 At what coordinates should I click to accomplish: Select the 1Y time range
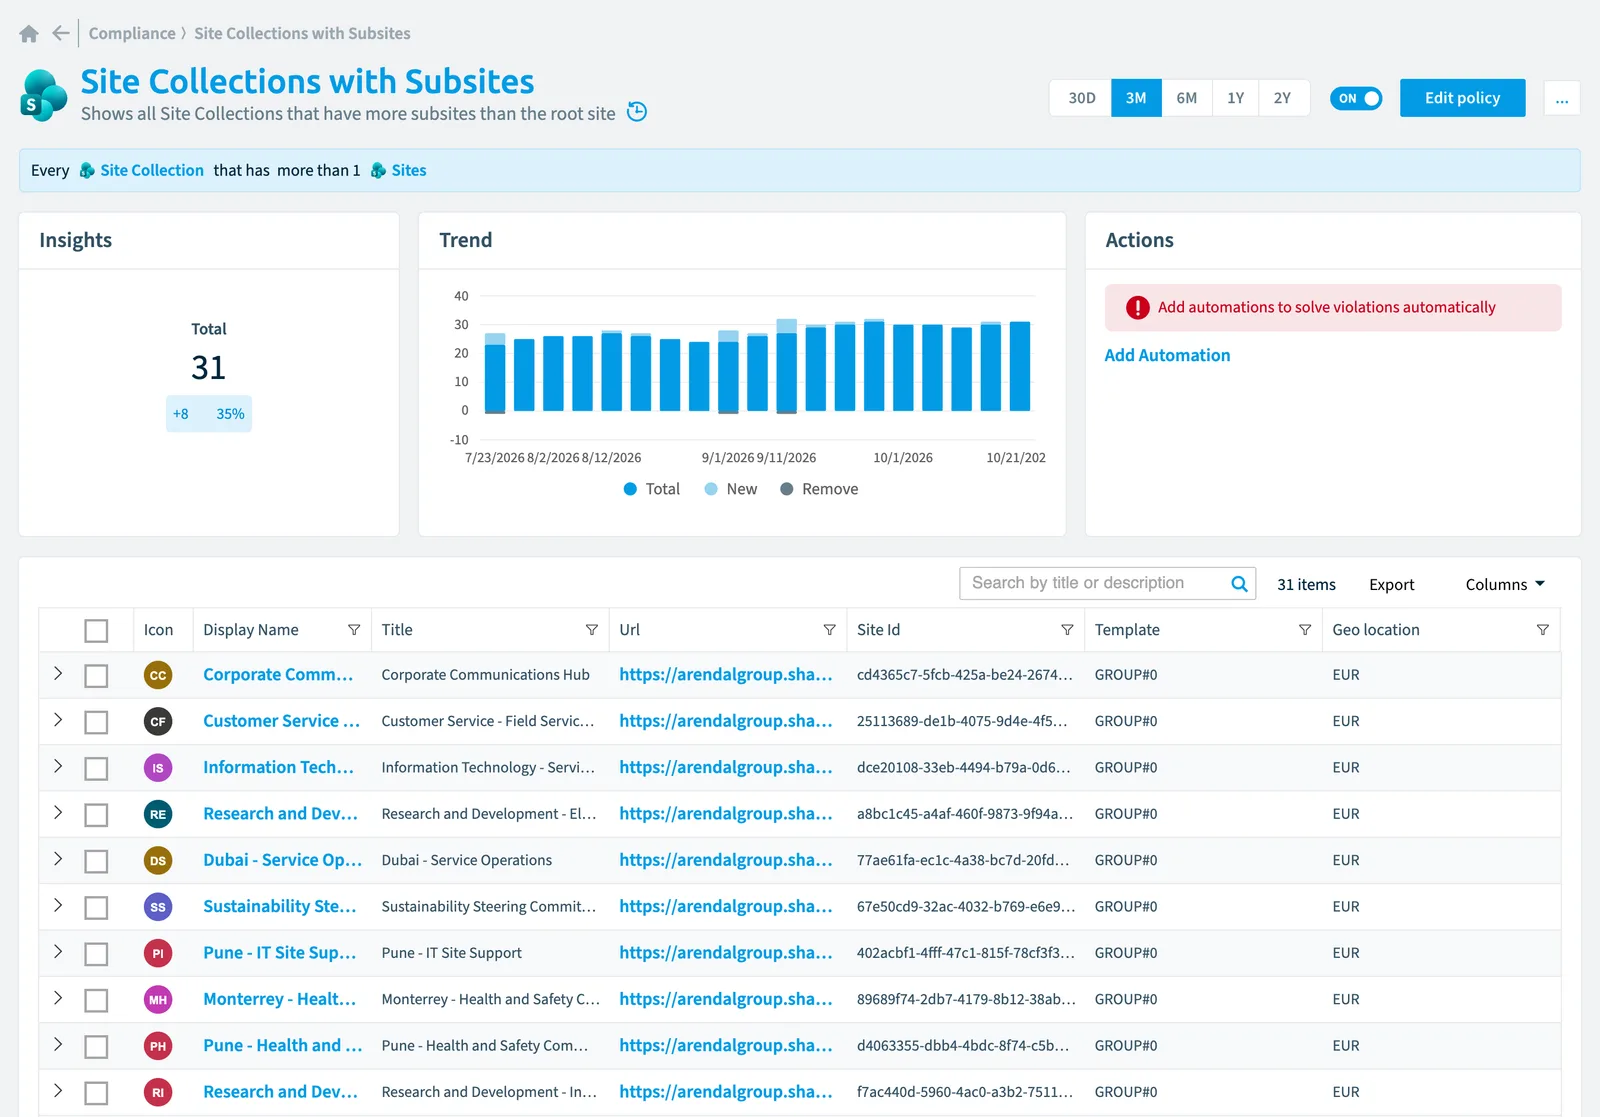pos(1236,98)
